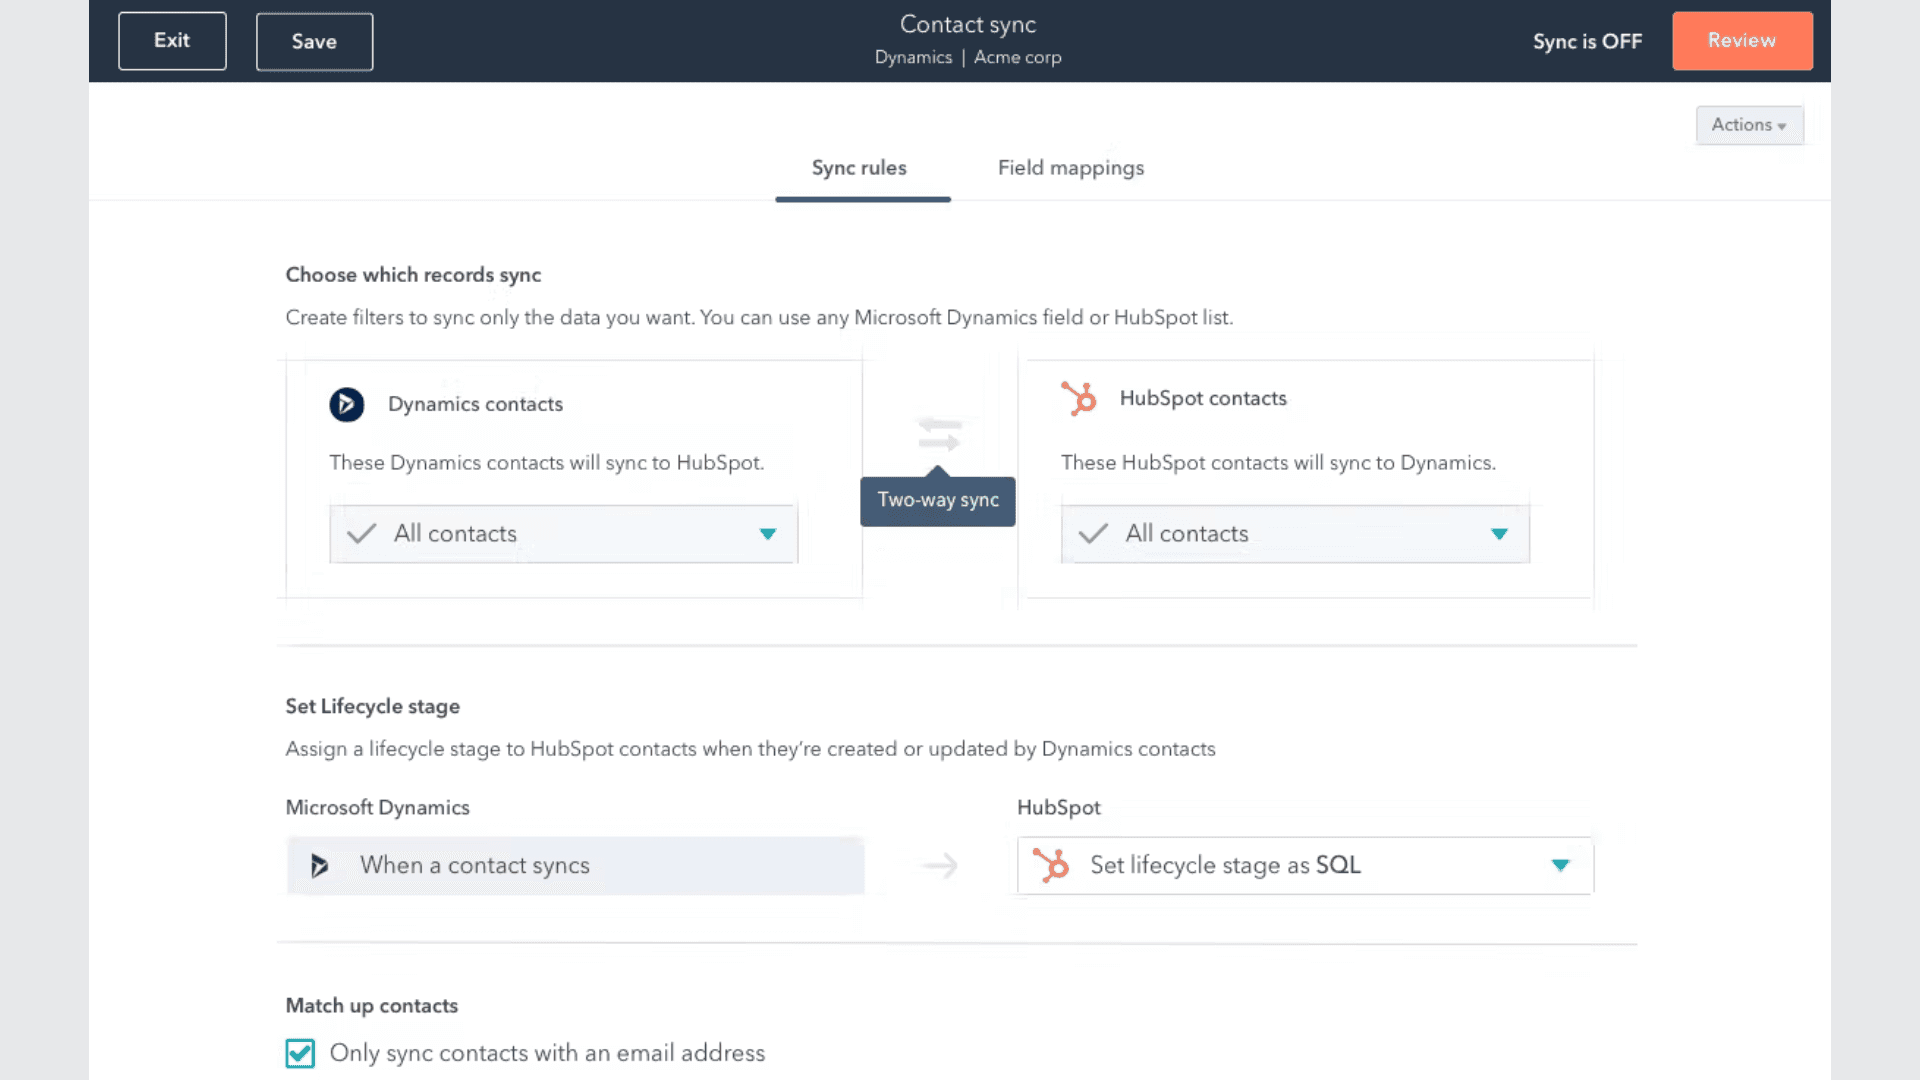Click text These Dynamics contacts will sync to HubSpot
Screen dimensions: 1920x1080
coord(547,463)
